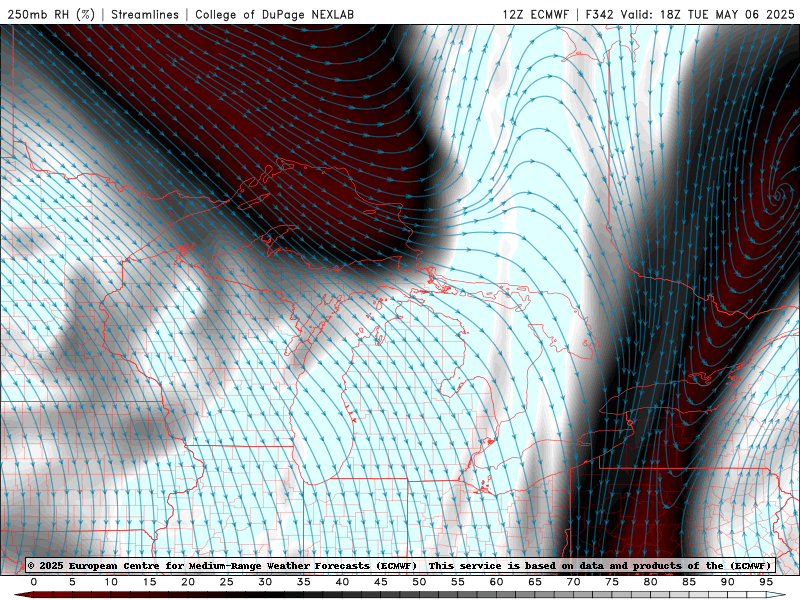Click the "College of DuPage NEXLAB" label

[274, 14]
